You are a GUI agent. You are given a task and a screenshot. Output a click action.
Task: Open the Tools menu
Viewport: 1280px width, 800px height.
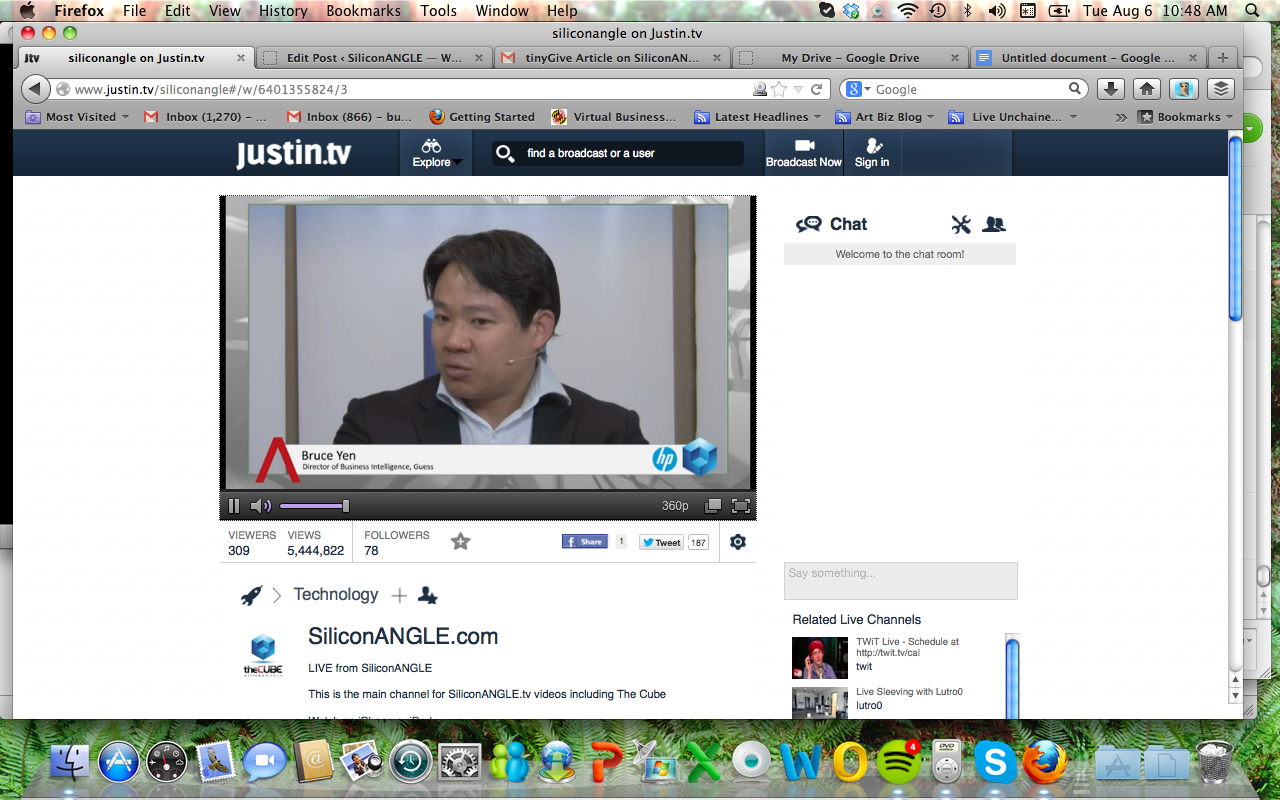tap(438, 11)
